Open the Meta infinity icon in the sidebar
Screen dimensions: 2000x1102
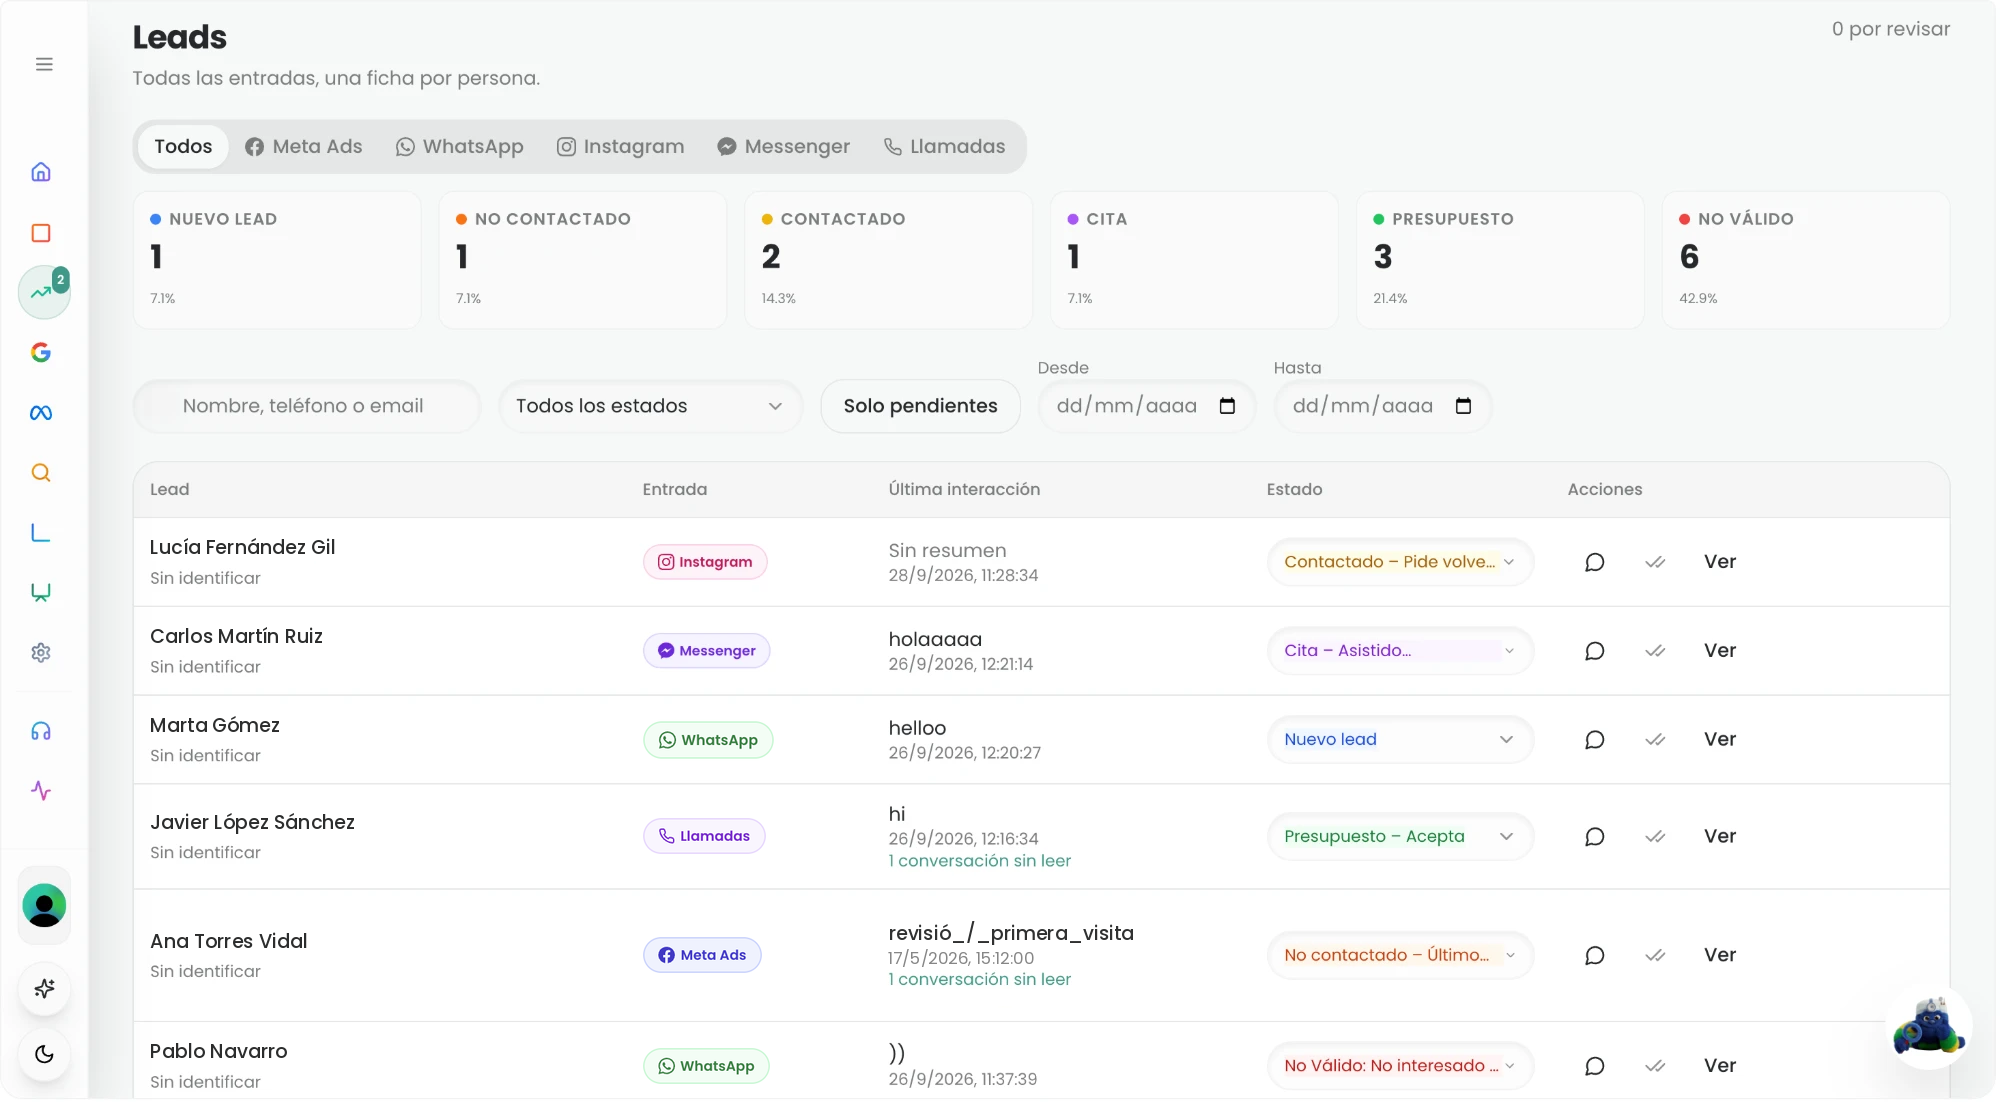41,413
